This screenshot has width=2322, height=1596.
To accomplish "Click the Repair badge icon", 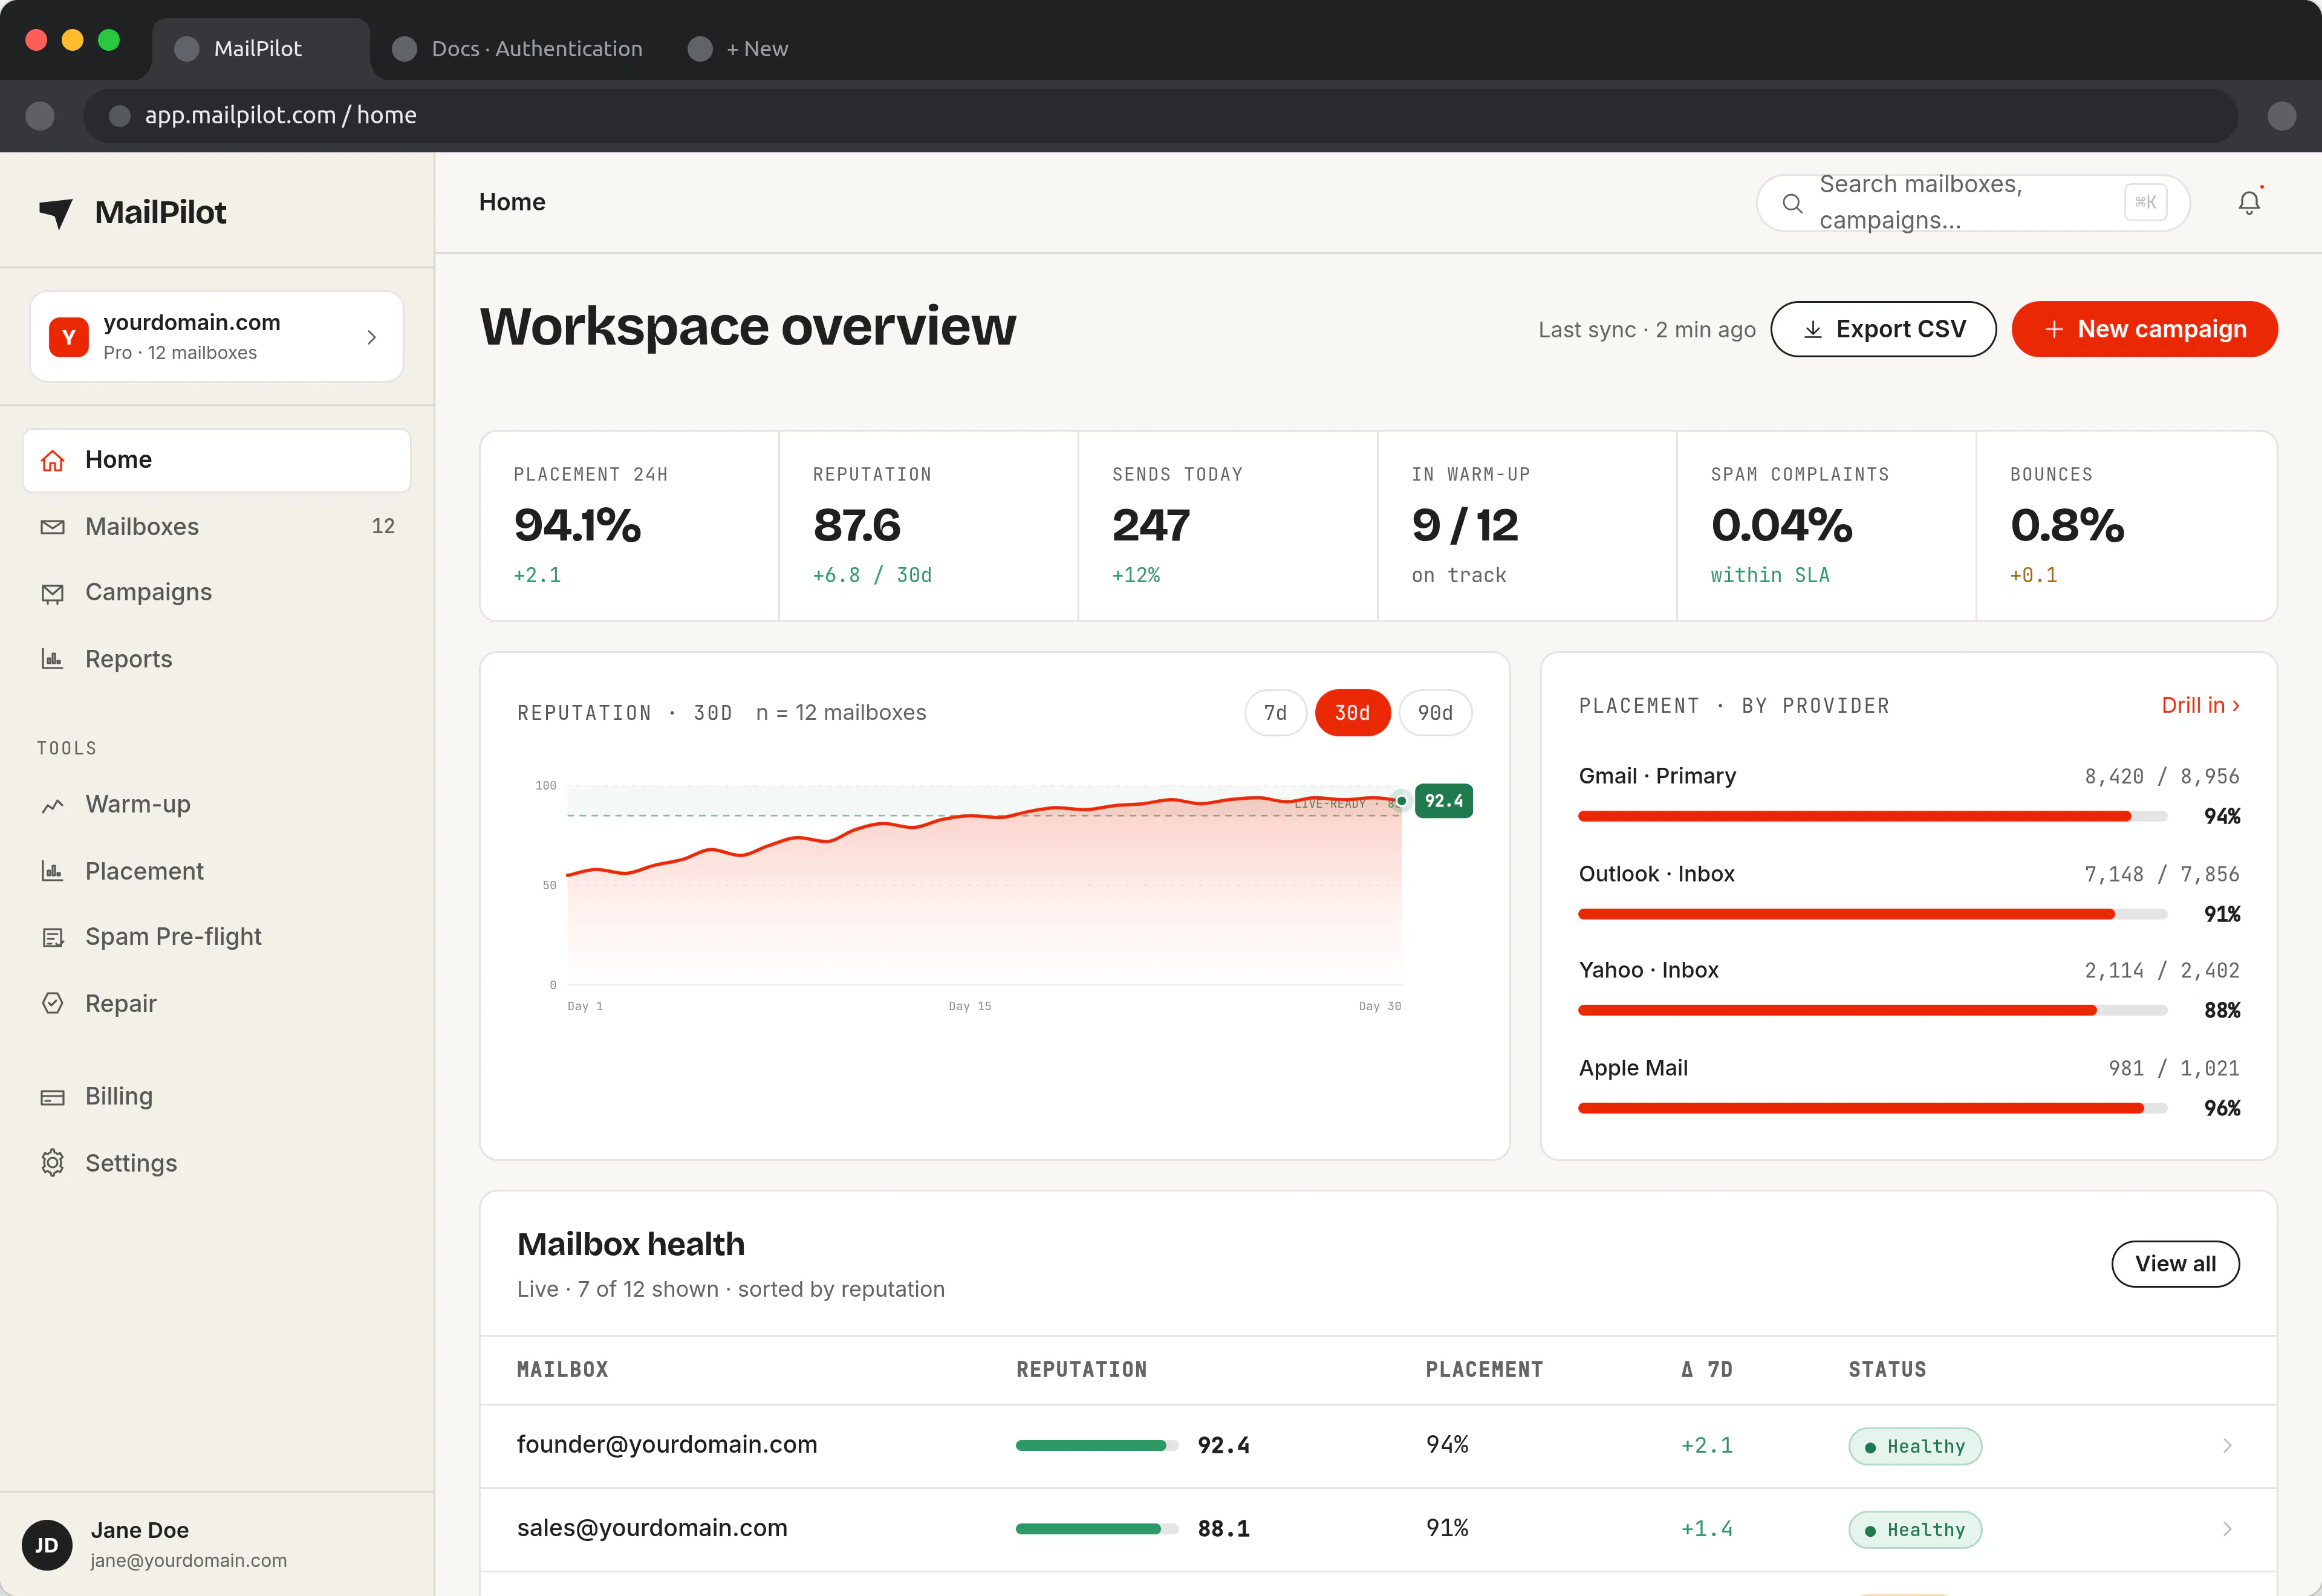I will click(52, 1003).
